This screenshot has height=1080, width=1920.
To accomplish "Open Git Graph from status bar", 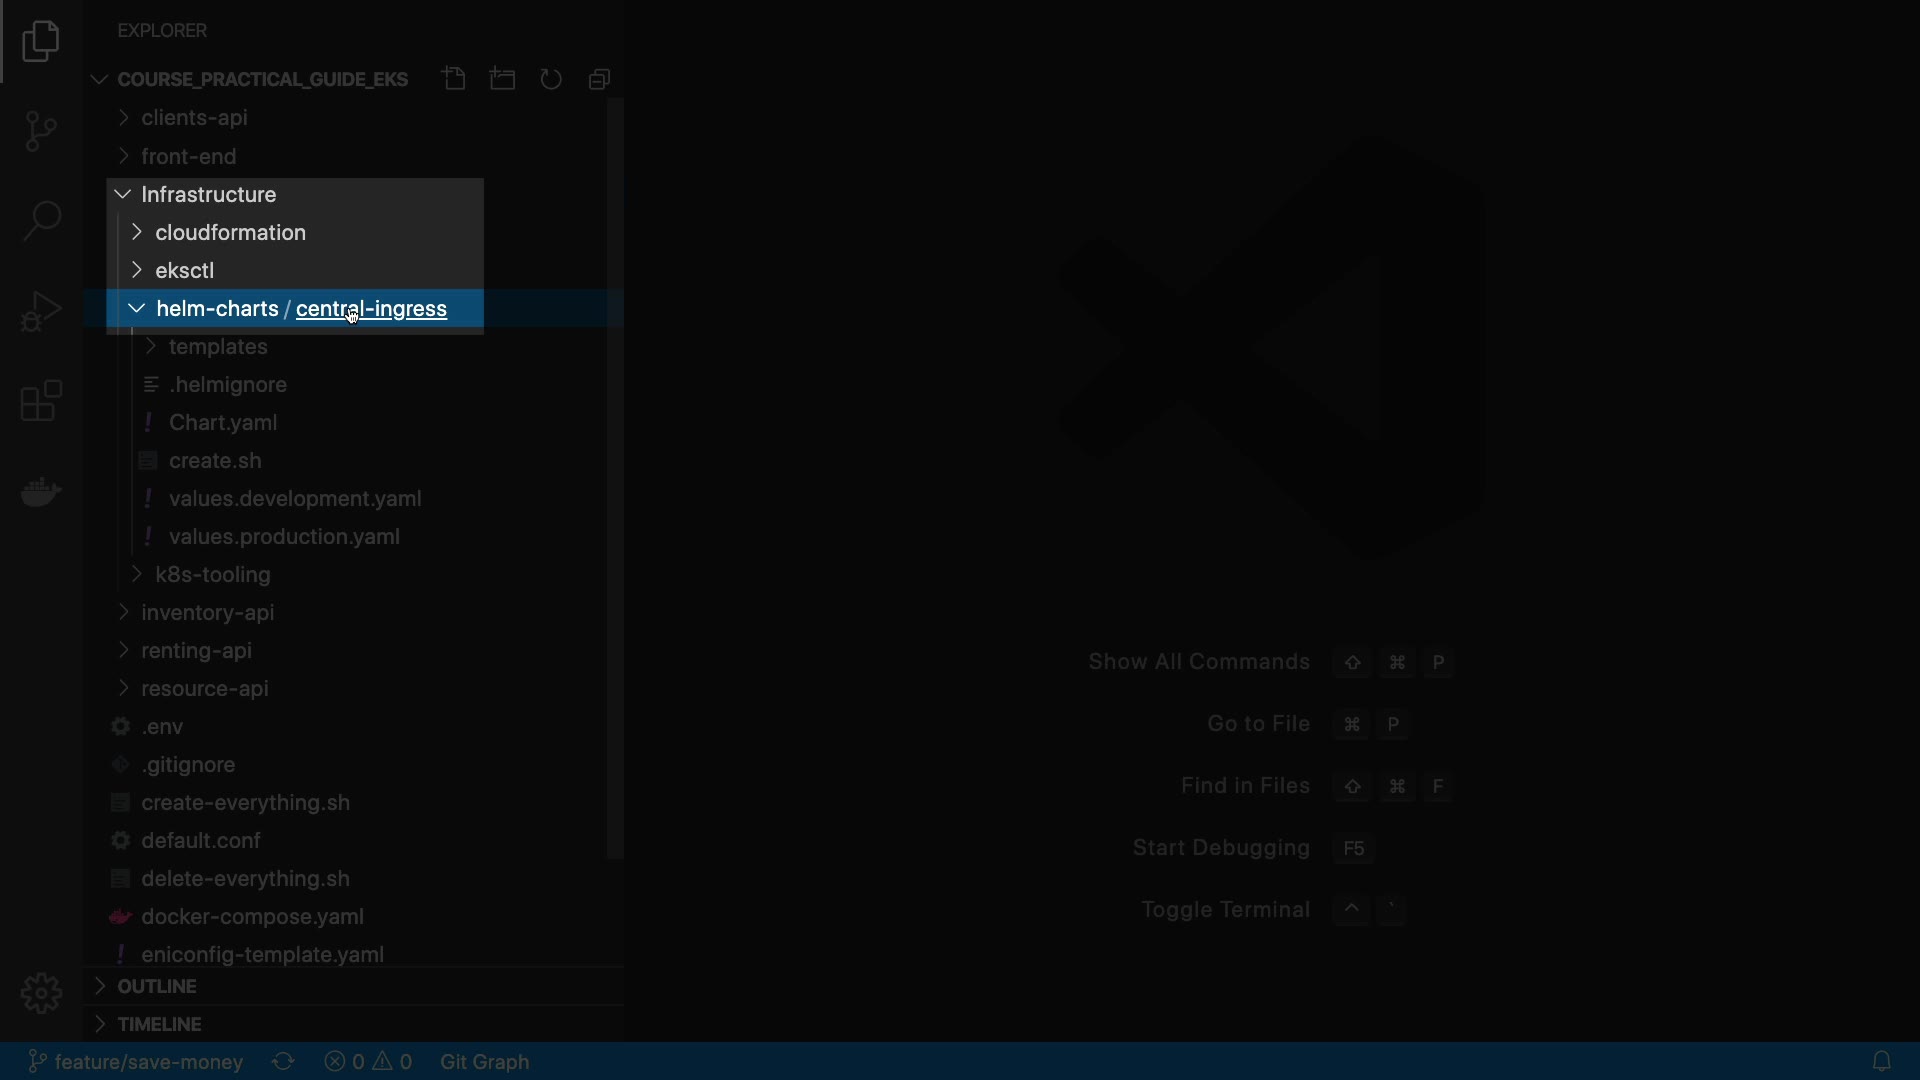I will [484, 1061].
